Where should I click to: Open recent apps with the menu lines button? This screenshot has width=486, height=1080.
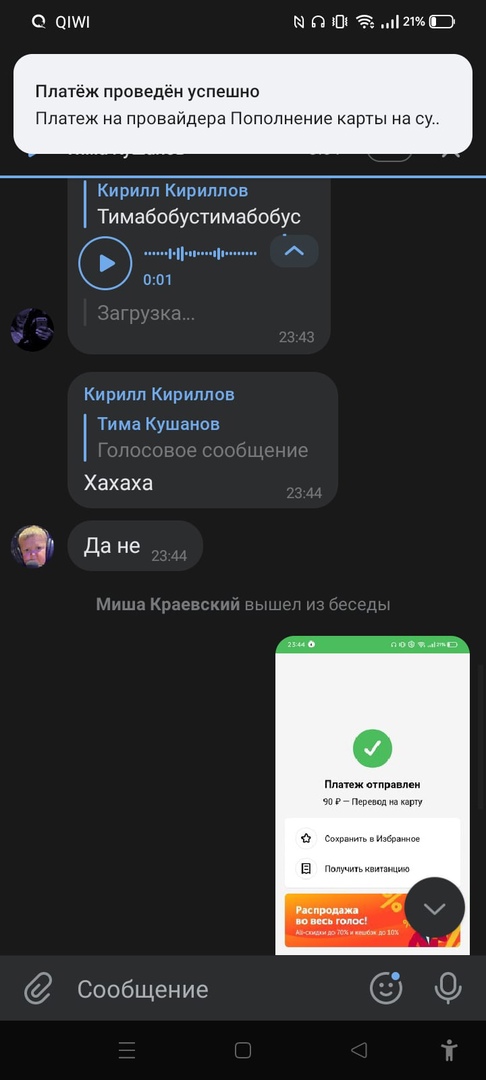(127, 1050)
